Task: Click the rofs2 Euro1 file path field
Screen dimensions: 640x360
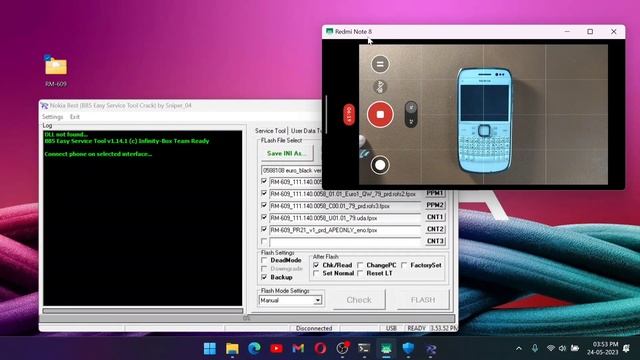Action: (345, 194)
